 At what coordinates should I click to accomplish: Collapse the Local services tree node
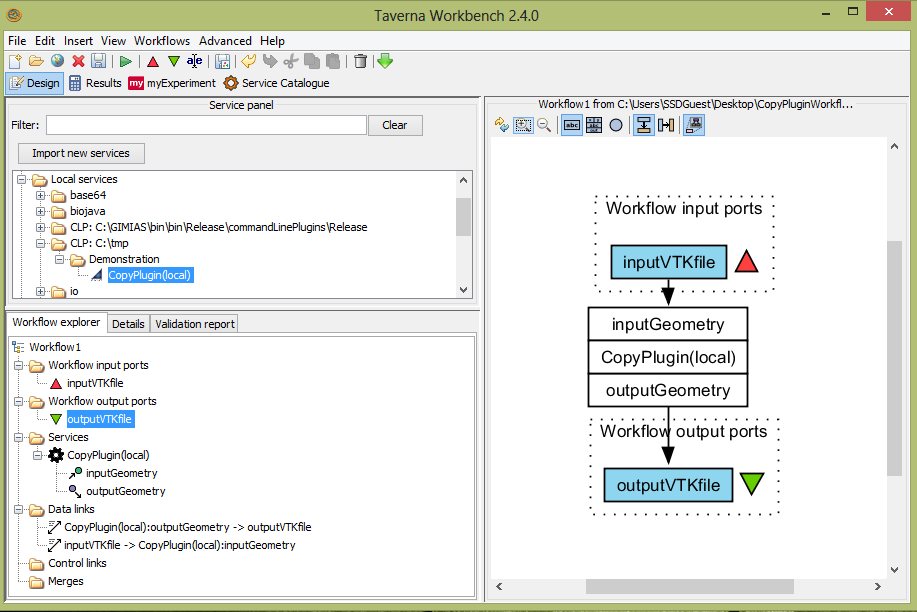click(x=22, y=180)
